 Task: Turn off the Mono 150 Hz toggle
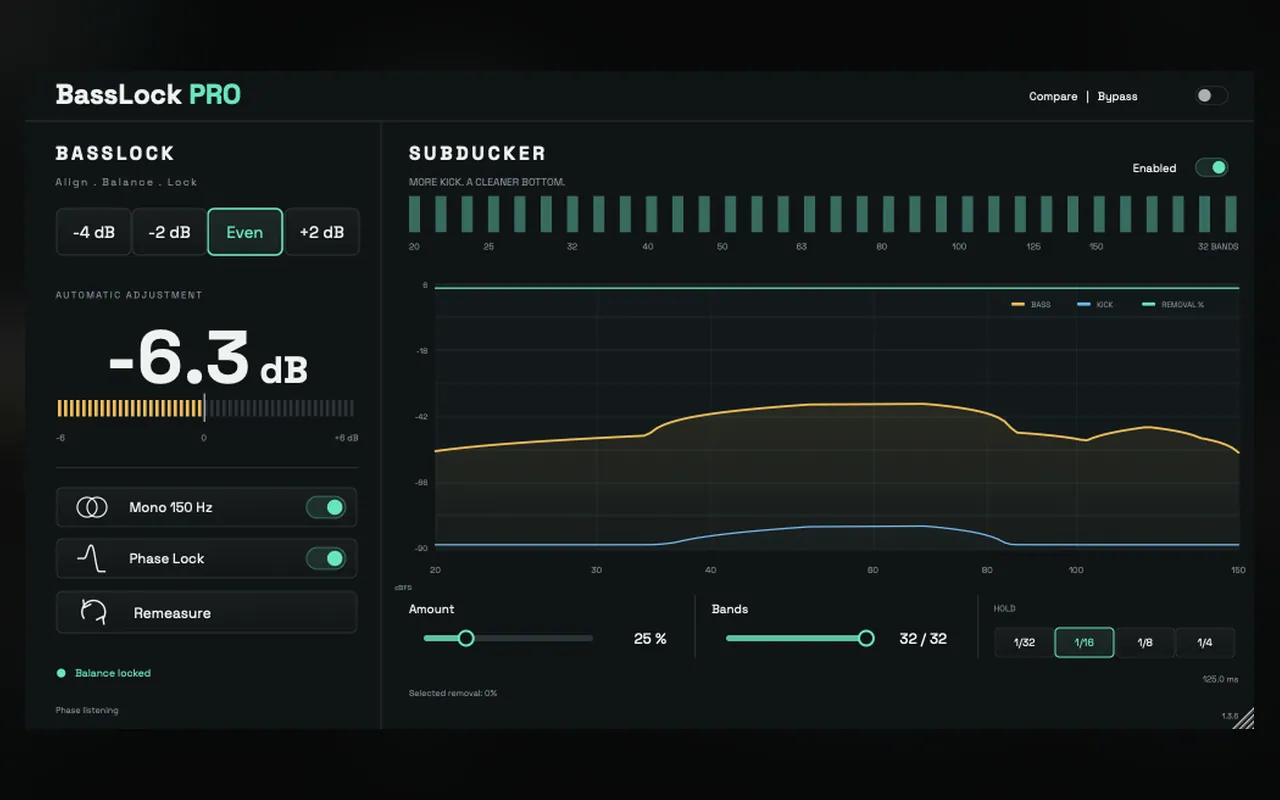point(326,507)
